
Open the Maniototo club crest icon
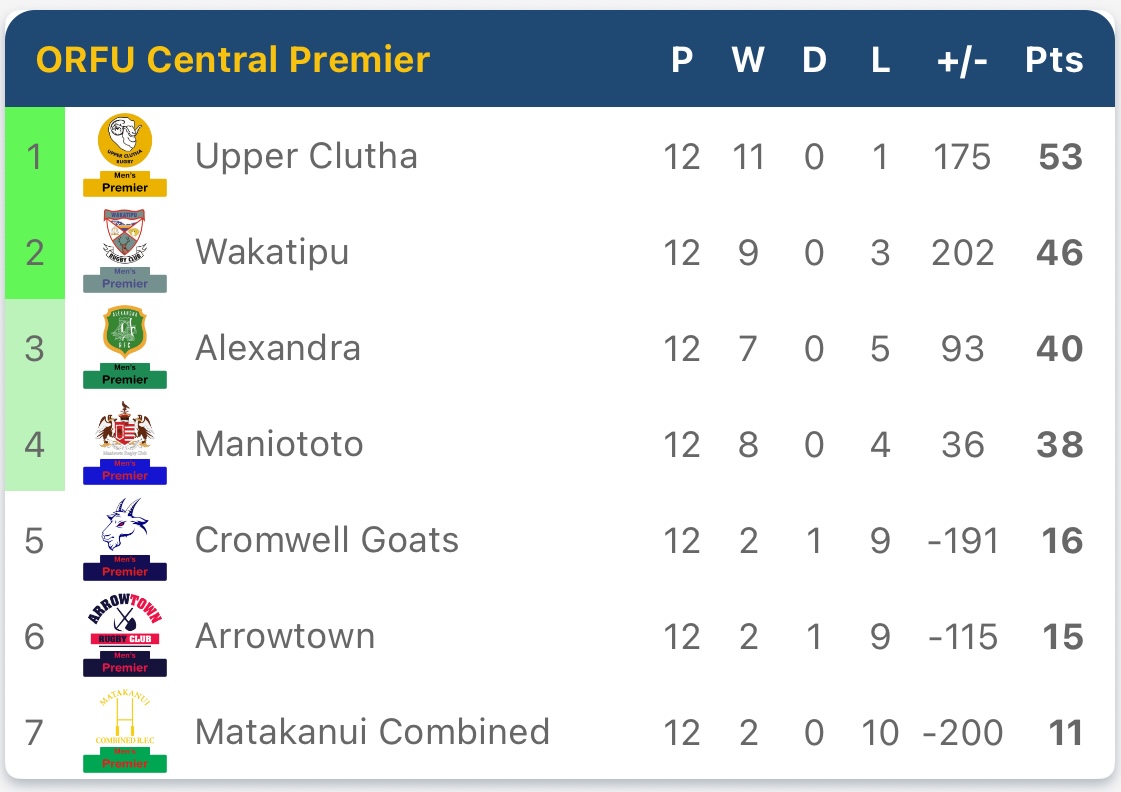click(125, 442)
